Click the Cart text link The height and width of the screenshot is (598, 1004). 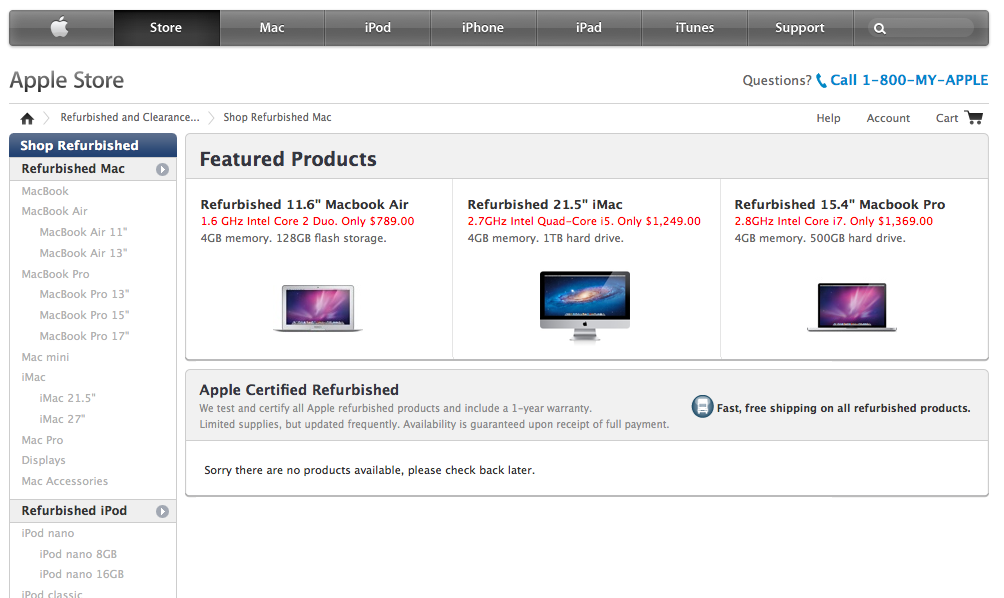coord(947,118)
